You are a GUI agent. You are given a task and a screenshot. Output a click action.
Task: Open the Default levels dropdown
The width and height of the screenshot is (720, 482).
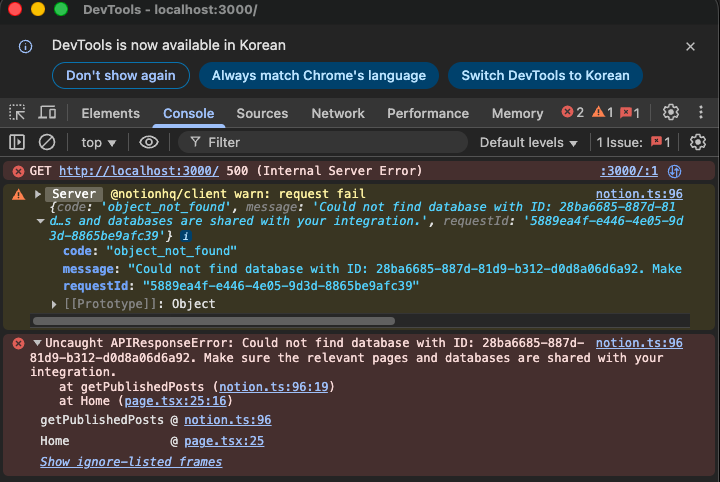pos(528,142)
